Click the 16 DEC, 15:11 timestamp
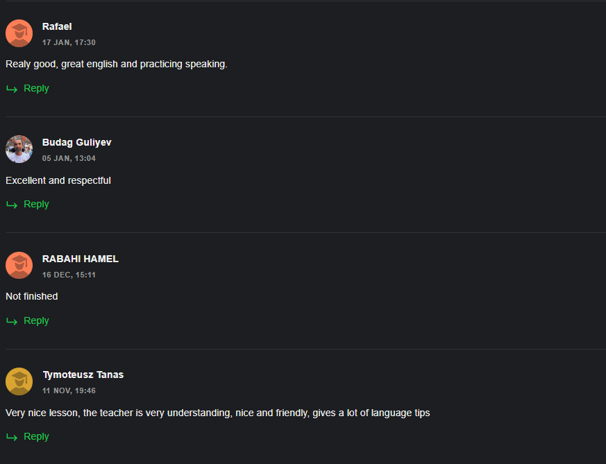The image size is (606, 464). [x=69, y=275]
